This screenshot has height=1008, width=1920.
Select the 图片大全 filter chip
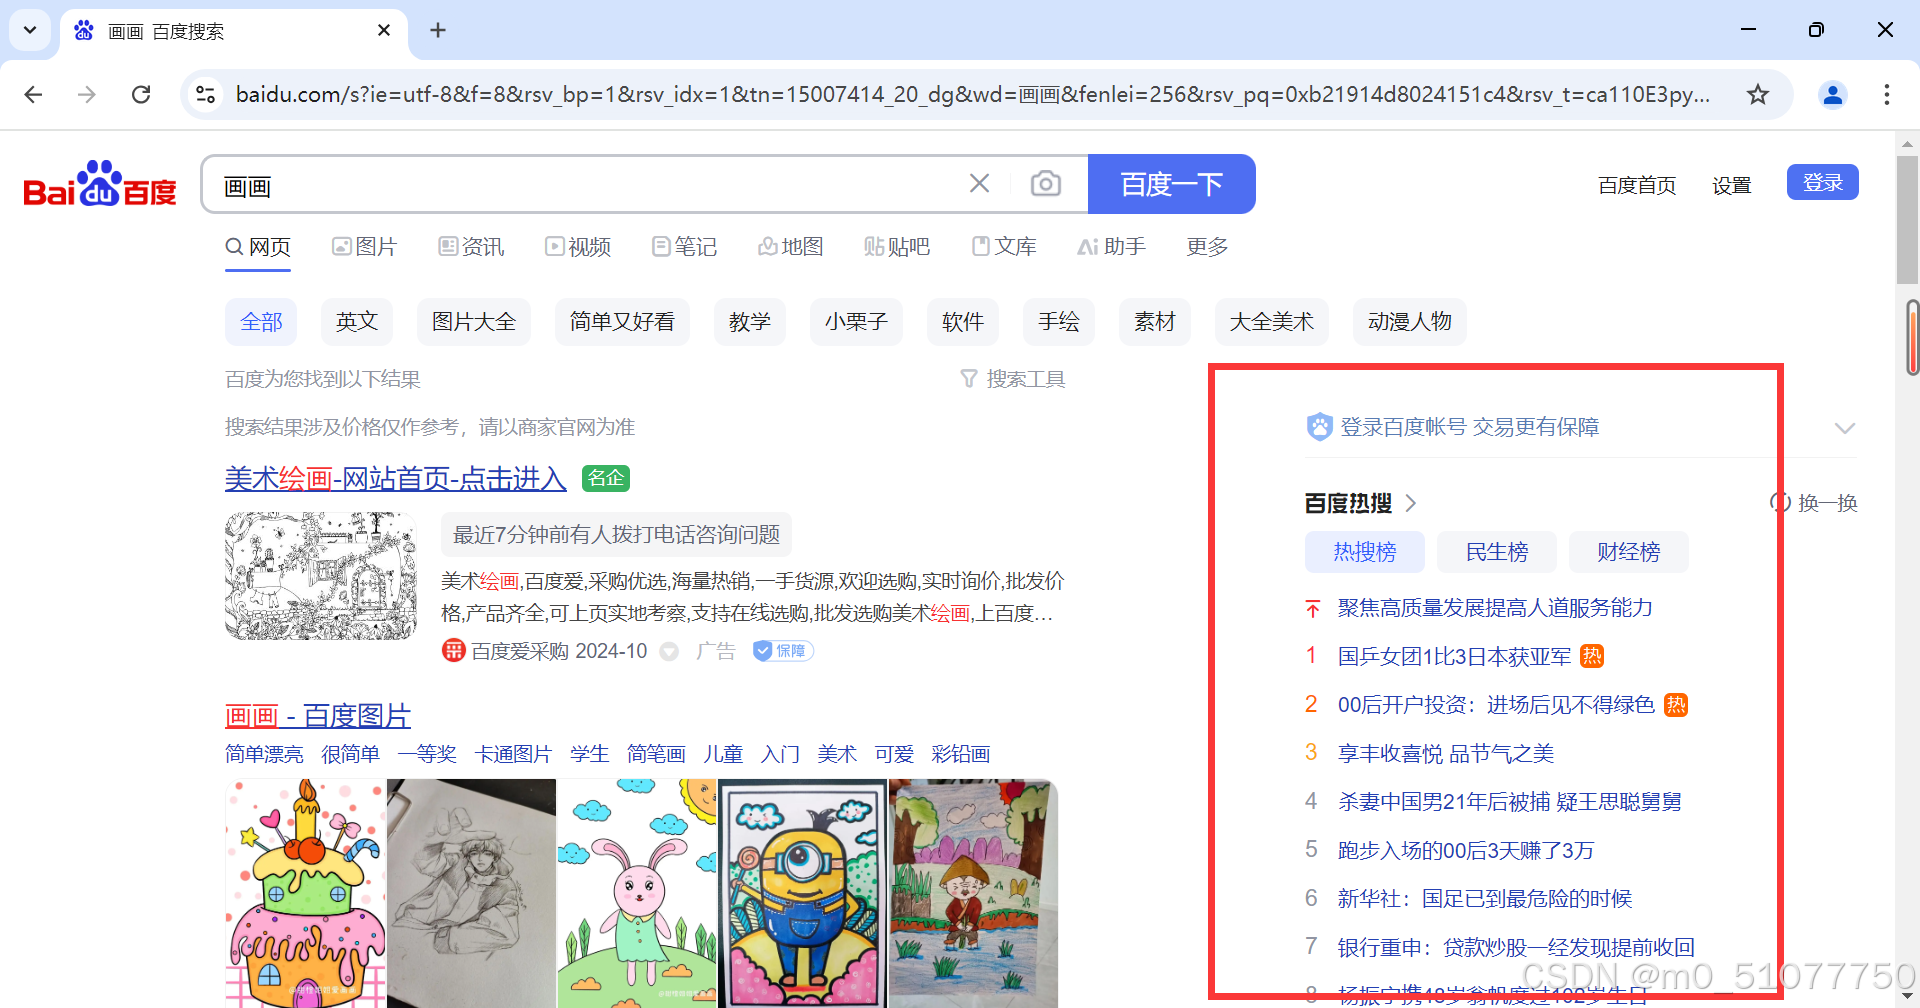(x=474, y=322)
